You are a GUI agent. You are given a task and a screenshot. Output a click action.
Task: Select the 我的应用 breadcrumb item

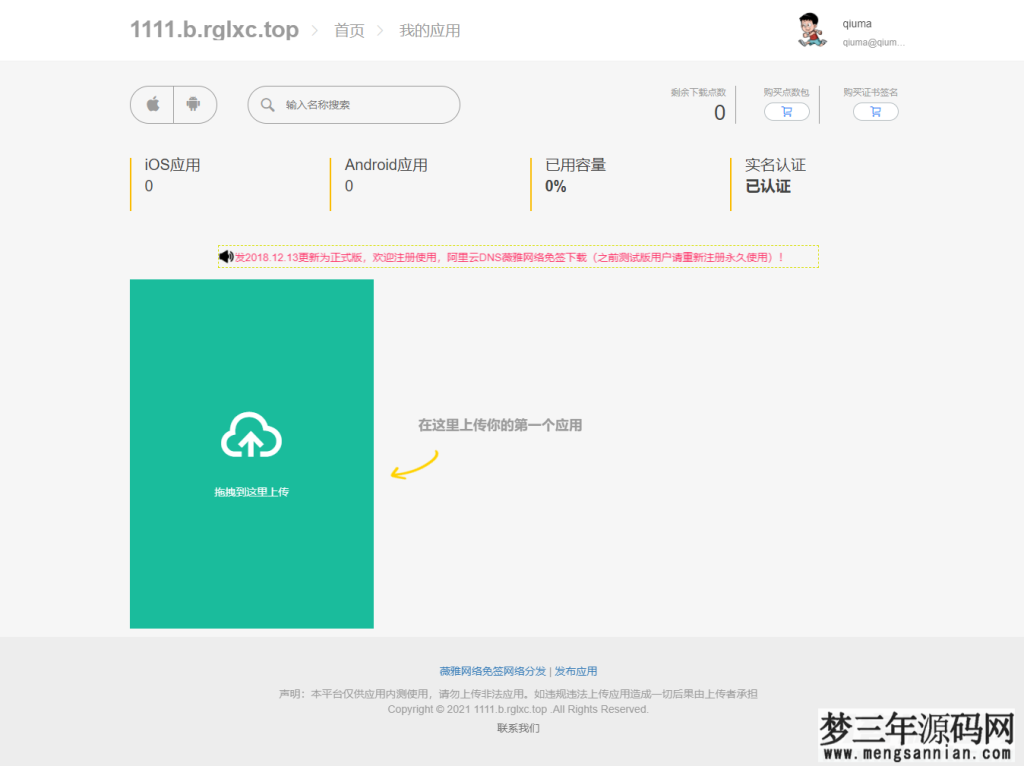click(430, 30)
